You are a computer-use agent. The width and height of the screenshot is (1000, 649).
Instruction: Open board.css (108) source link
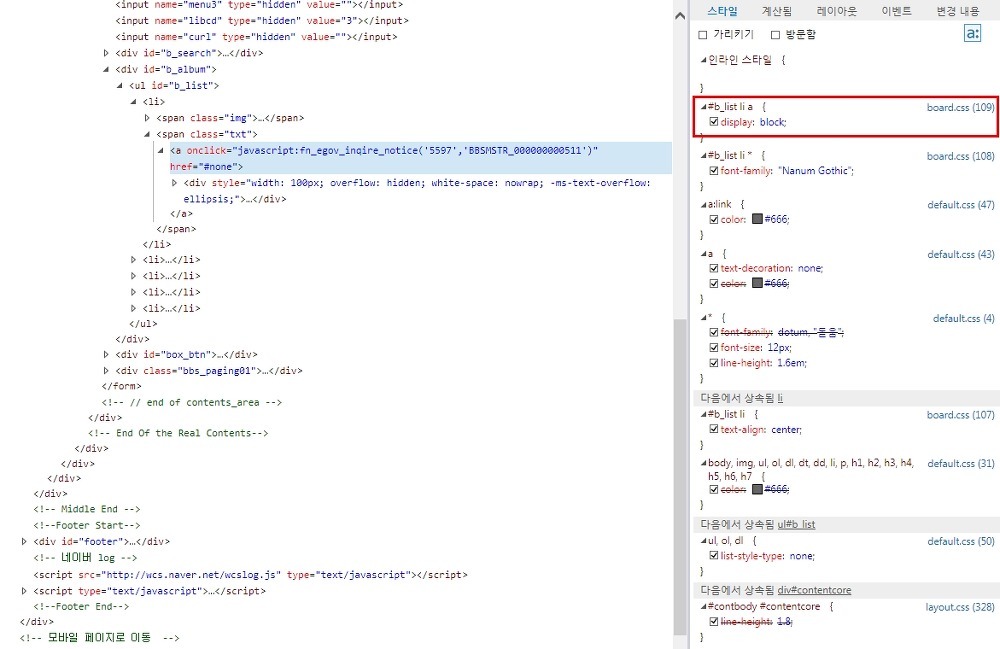click(960, 156)
